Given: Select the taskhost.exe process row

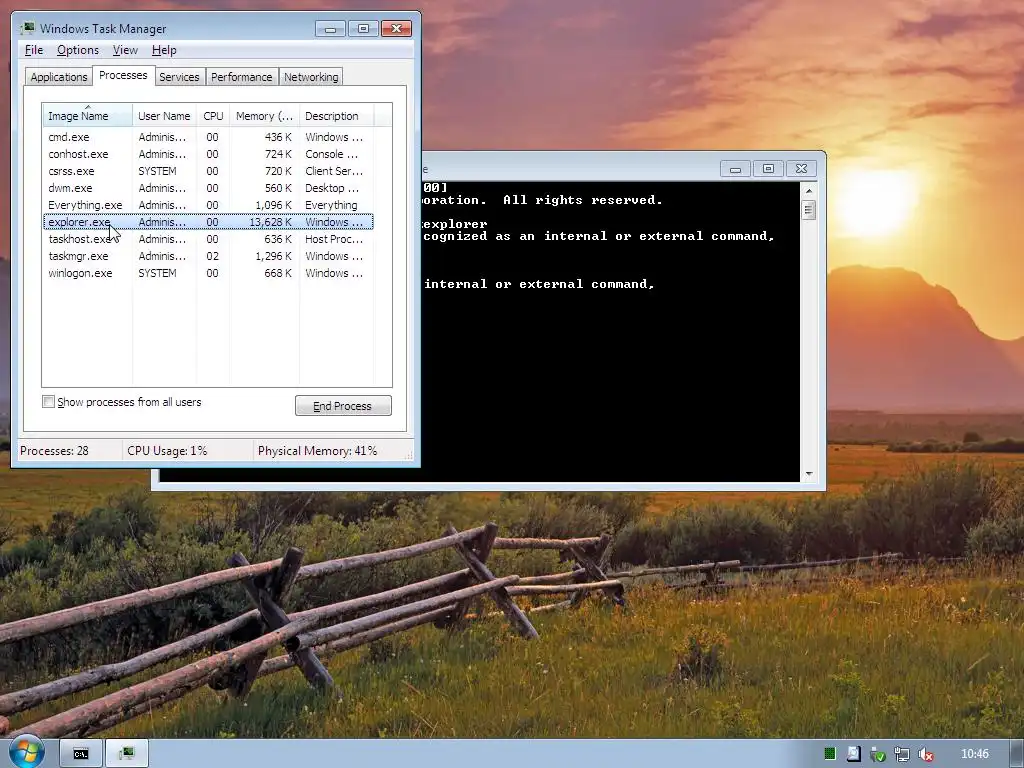Looking at the screenshot, I should [208, 239].
